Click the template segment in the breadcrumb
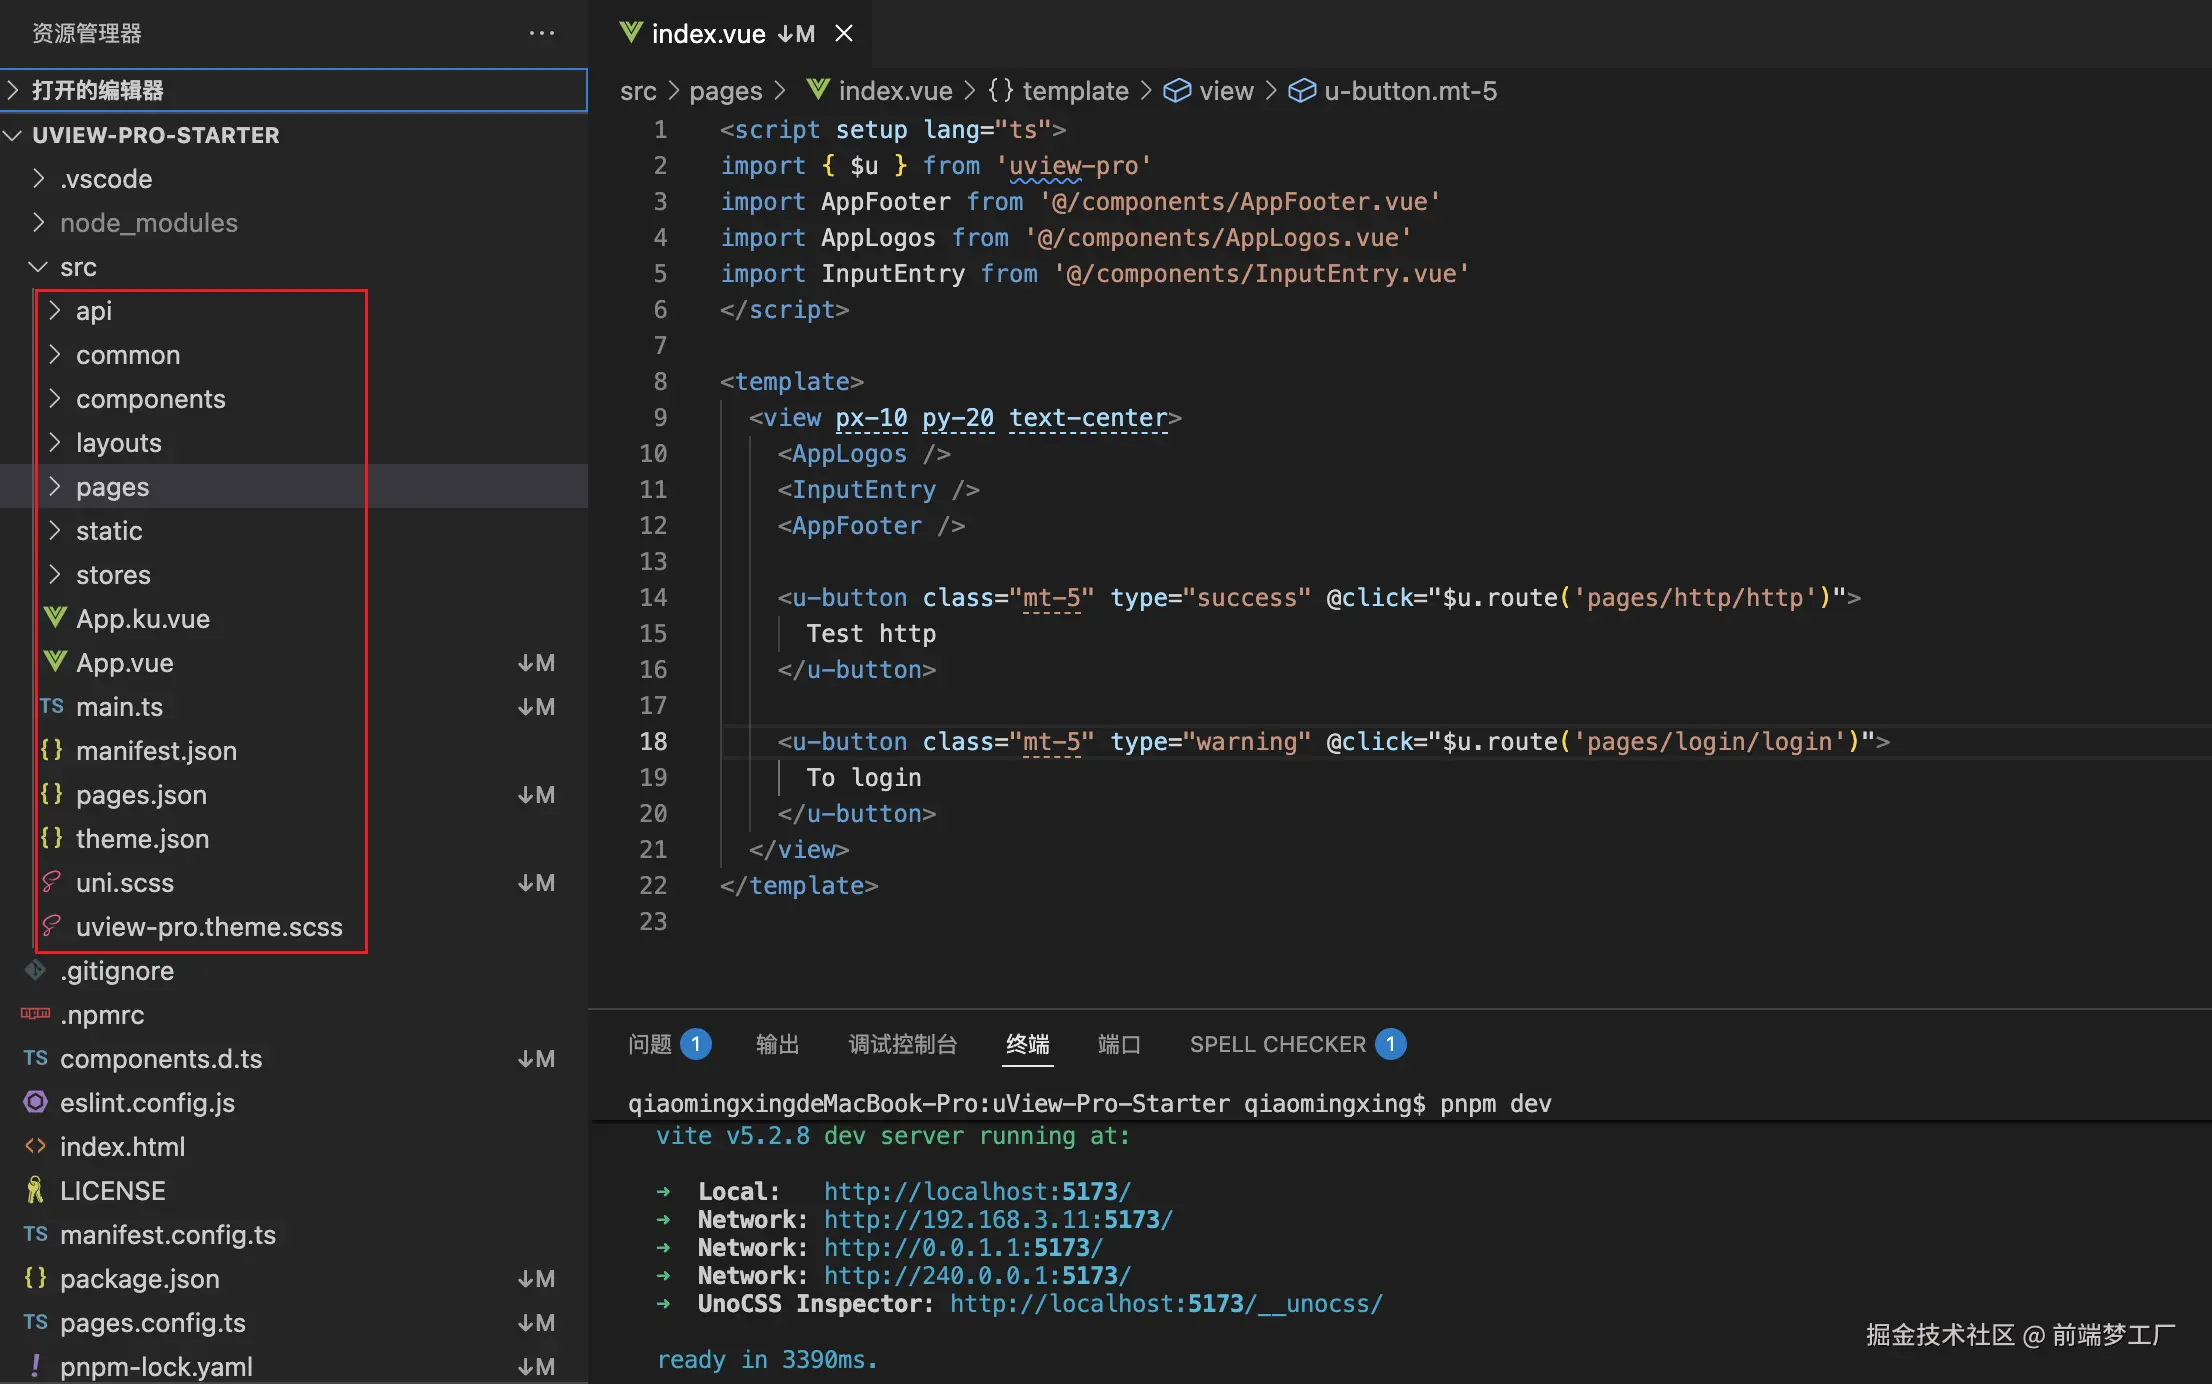Image resolution: width=2212 pixels, height=1384 pixels. (x=1074, y=91)
